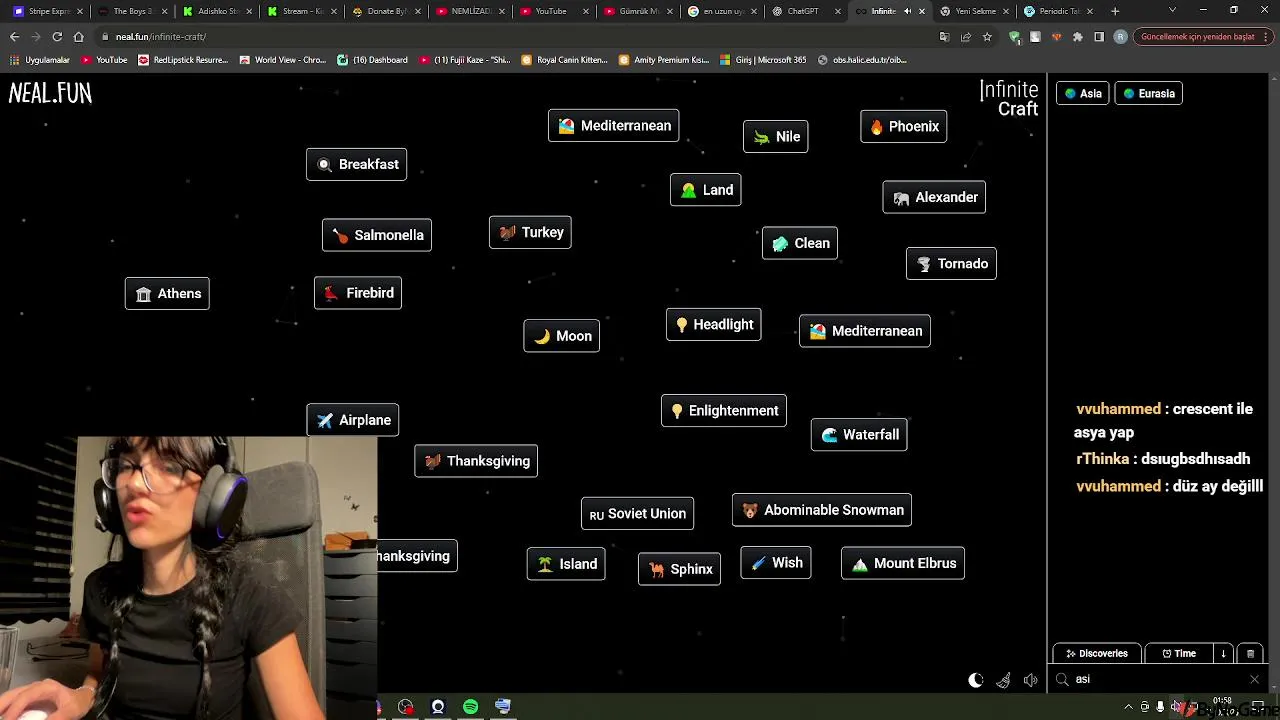This screenshot has width=1280, height=720.
Task: Pick the Mediterranean item next to Nile
Action: [x=614, y=126]
